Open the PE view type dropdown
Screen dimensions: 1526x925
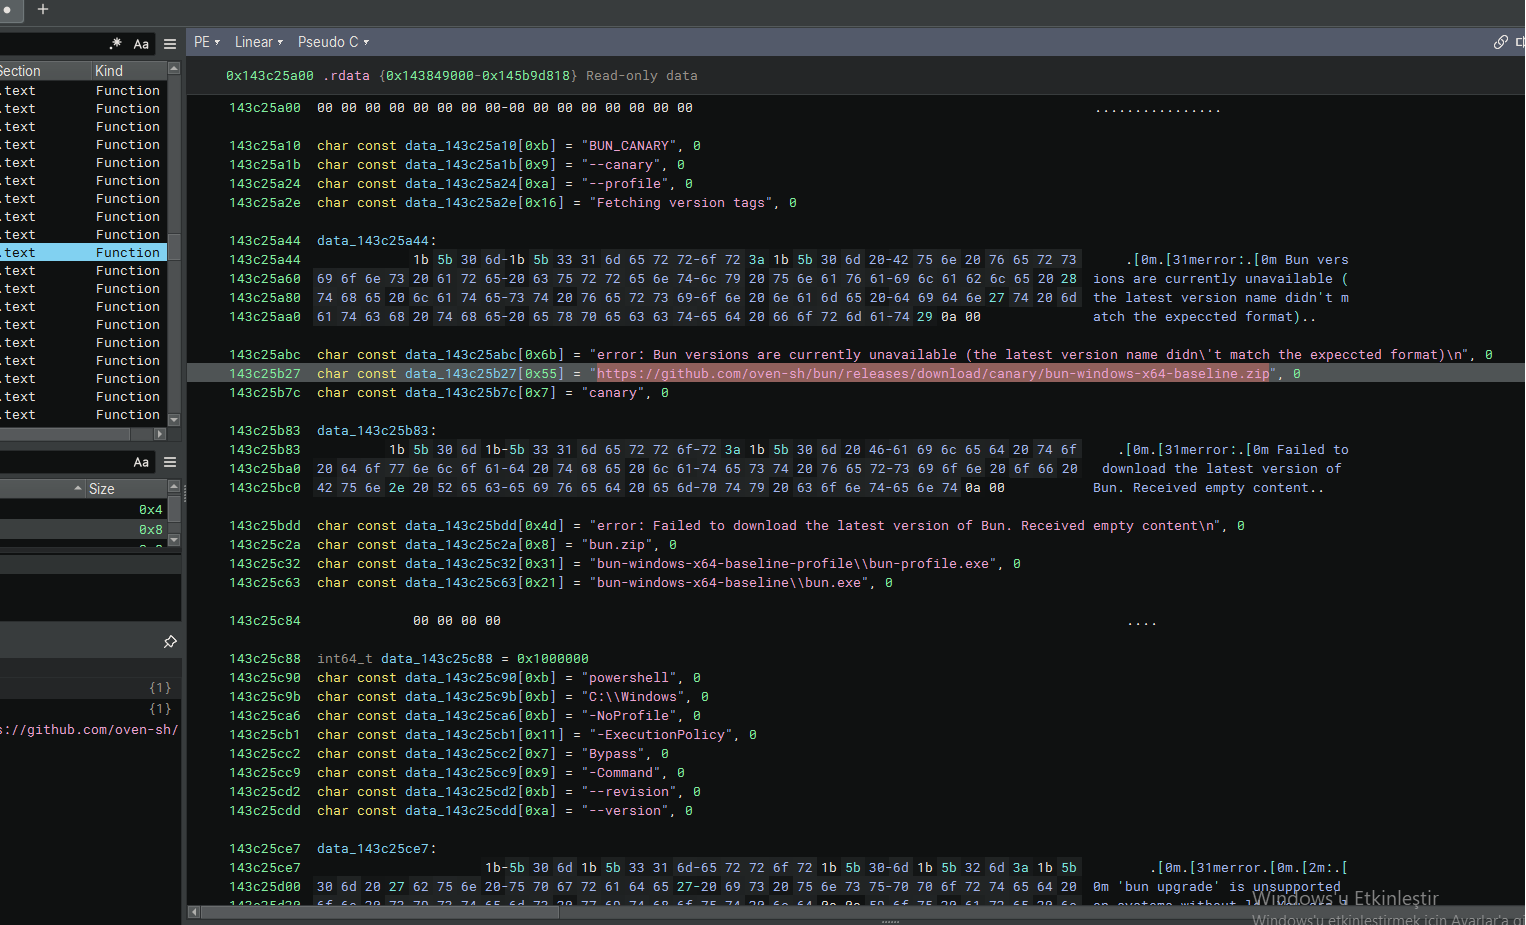coord(207,42)
